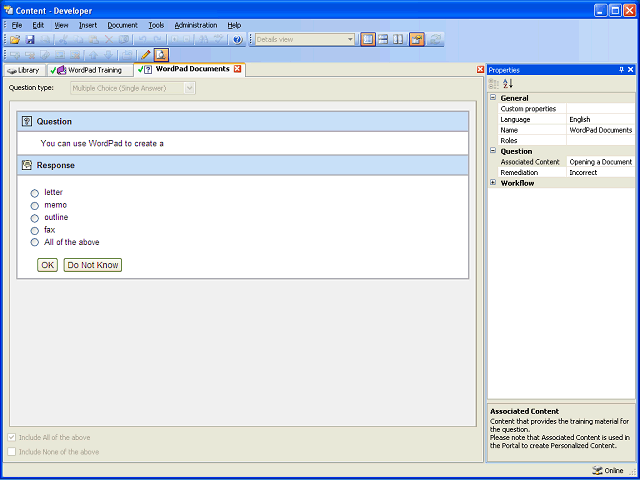Open the View menu
Screen dimensions: 640x480
click(61, 25)
